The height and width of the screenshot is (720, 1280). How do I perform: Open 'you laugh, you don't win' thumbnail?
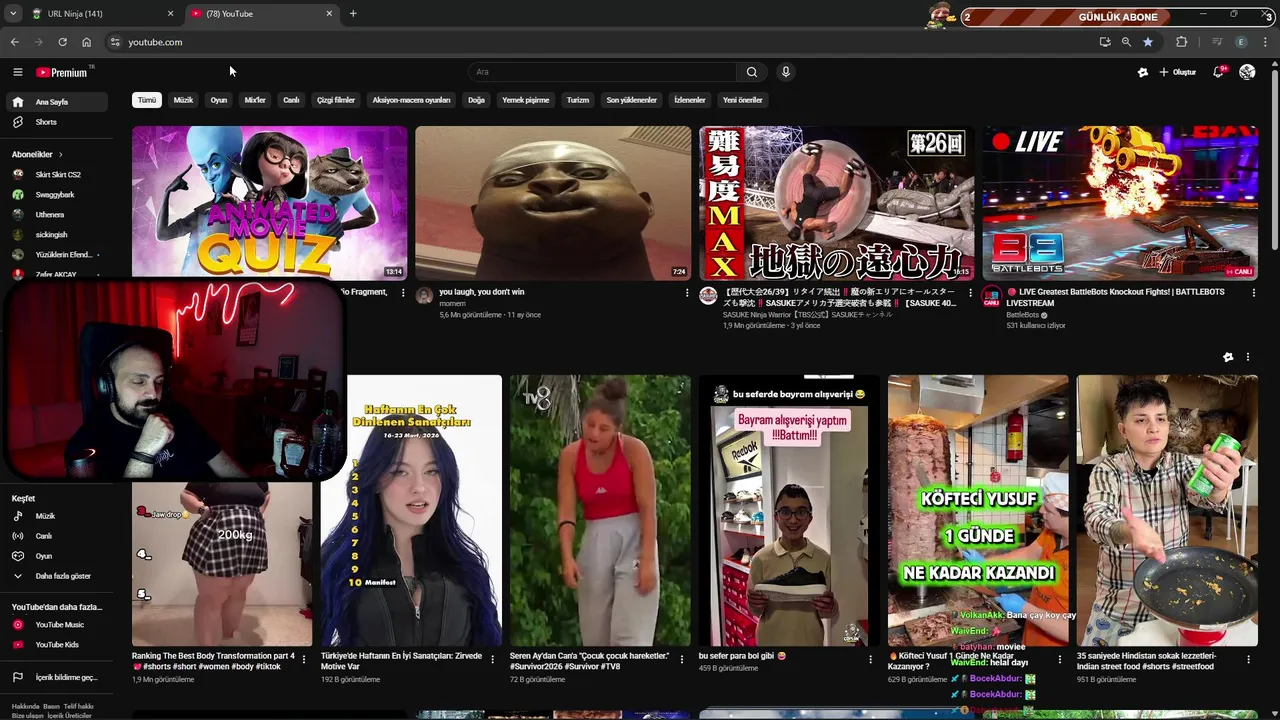[x=553, y=203]
